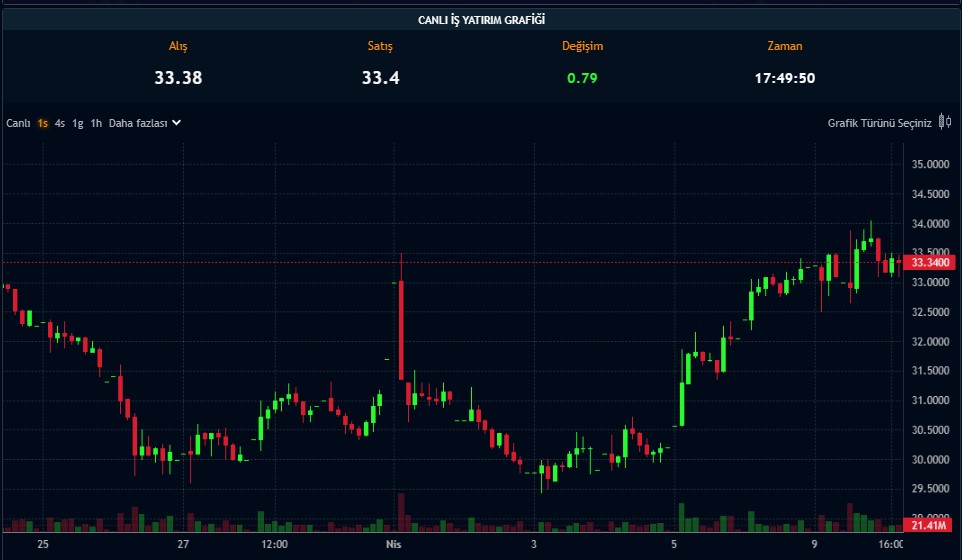
Task: Click the Zaman timestamp 17:49:50
Action: click(x=784, y=78)
